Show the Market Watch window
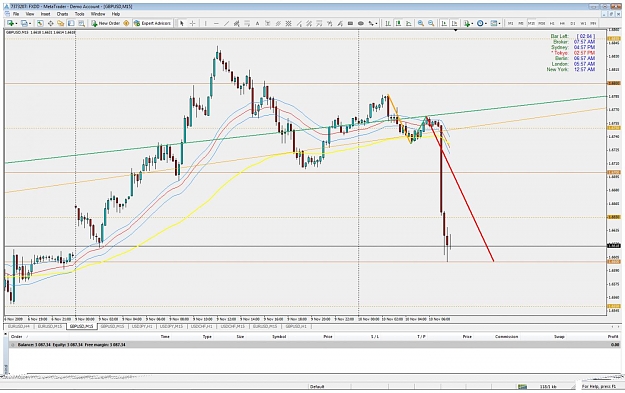Viewport: 625px width, 393px height. (40, 24)
